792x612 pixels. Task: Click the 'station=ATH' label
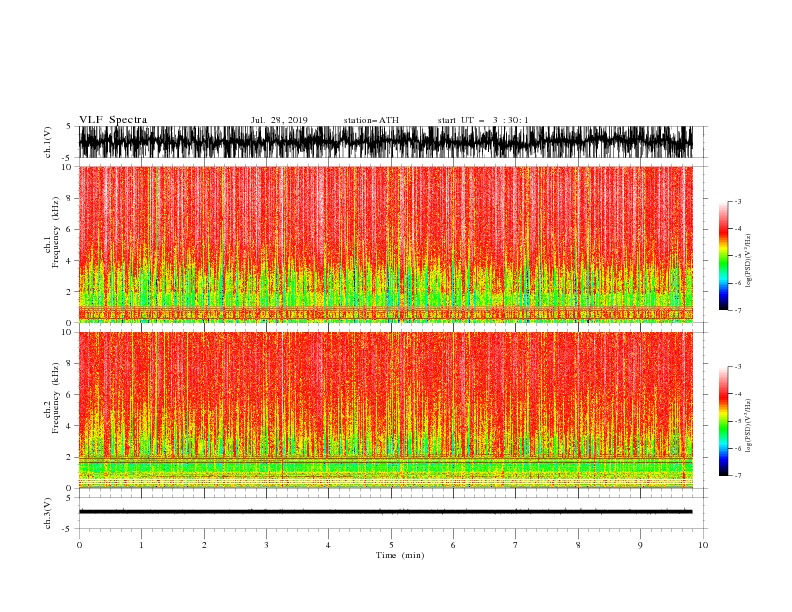pos(371,120)
